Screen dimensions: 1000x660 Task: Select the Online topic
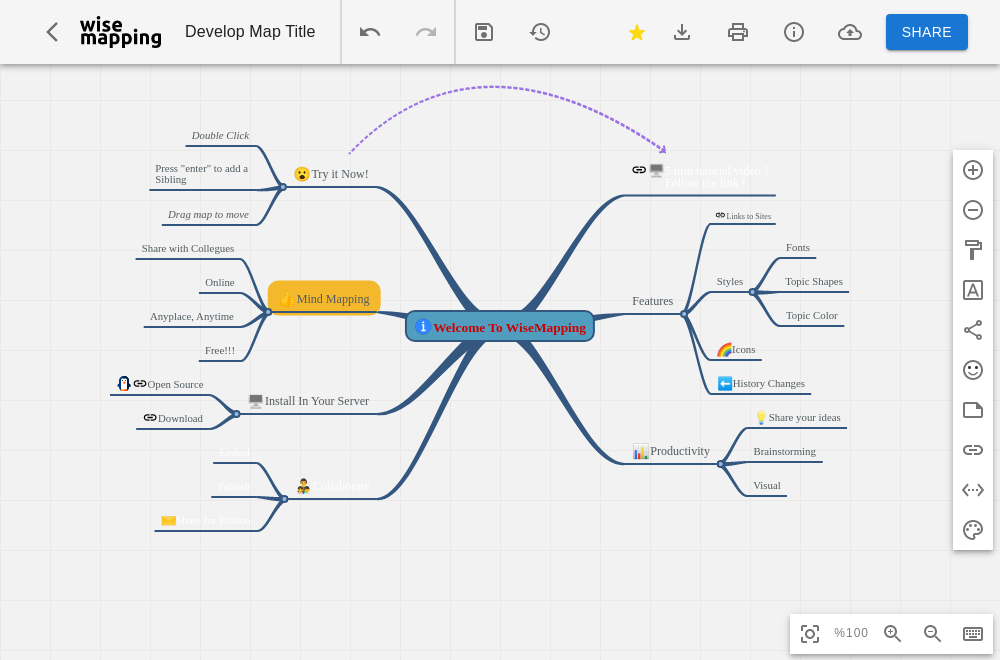click(220, 282)
